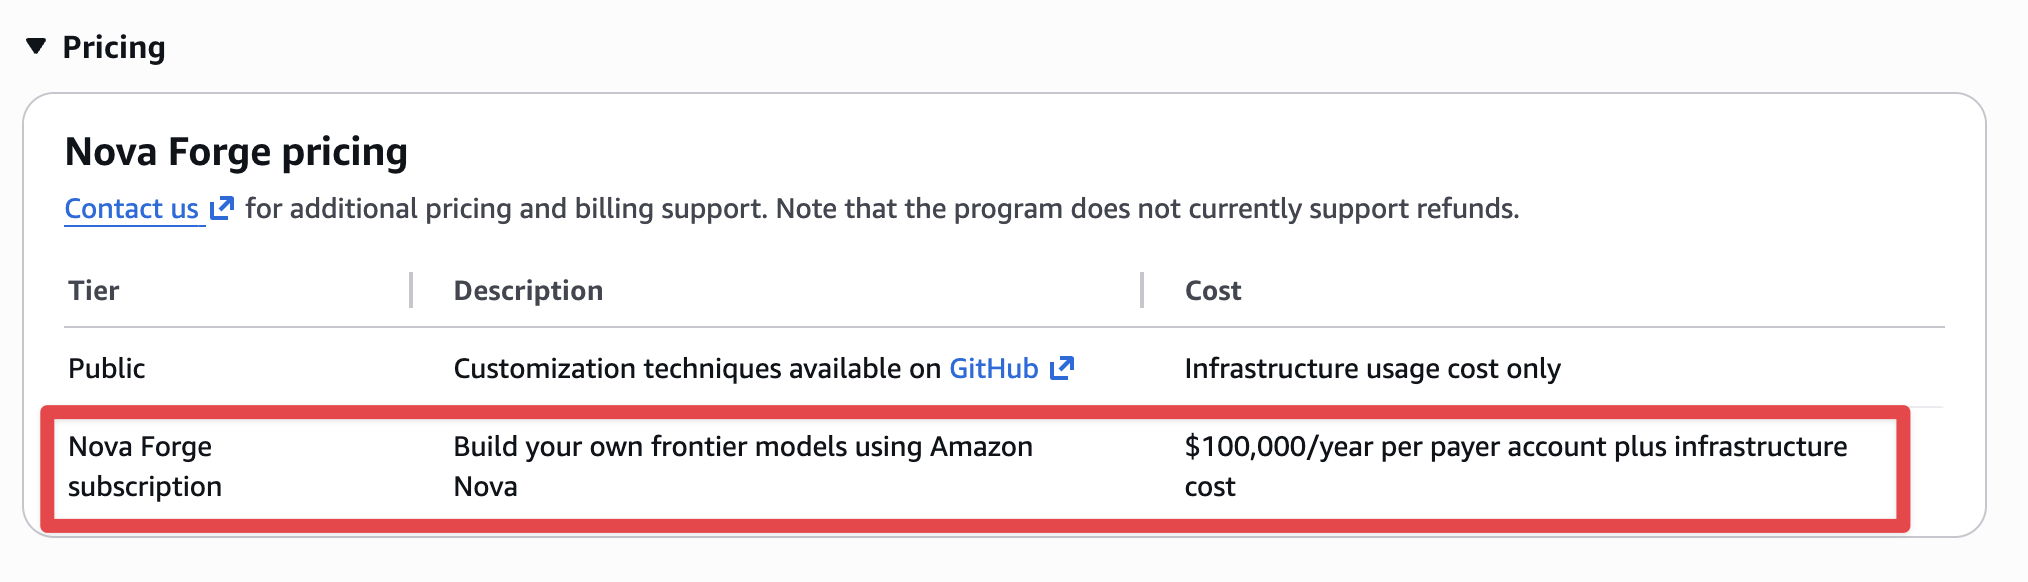The width and height of the screenshot is (2028, 582).
Task: Click external-link icon beside Contact us
Action: [x=222, y=208]
